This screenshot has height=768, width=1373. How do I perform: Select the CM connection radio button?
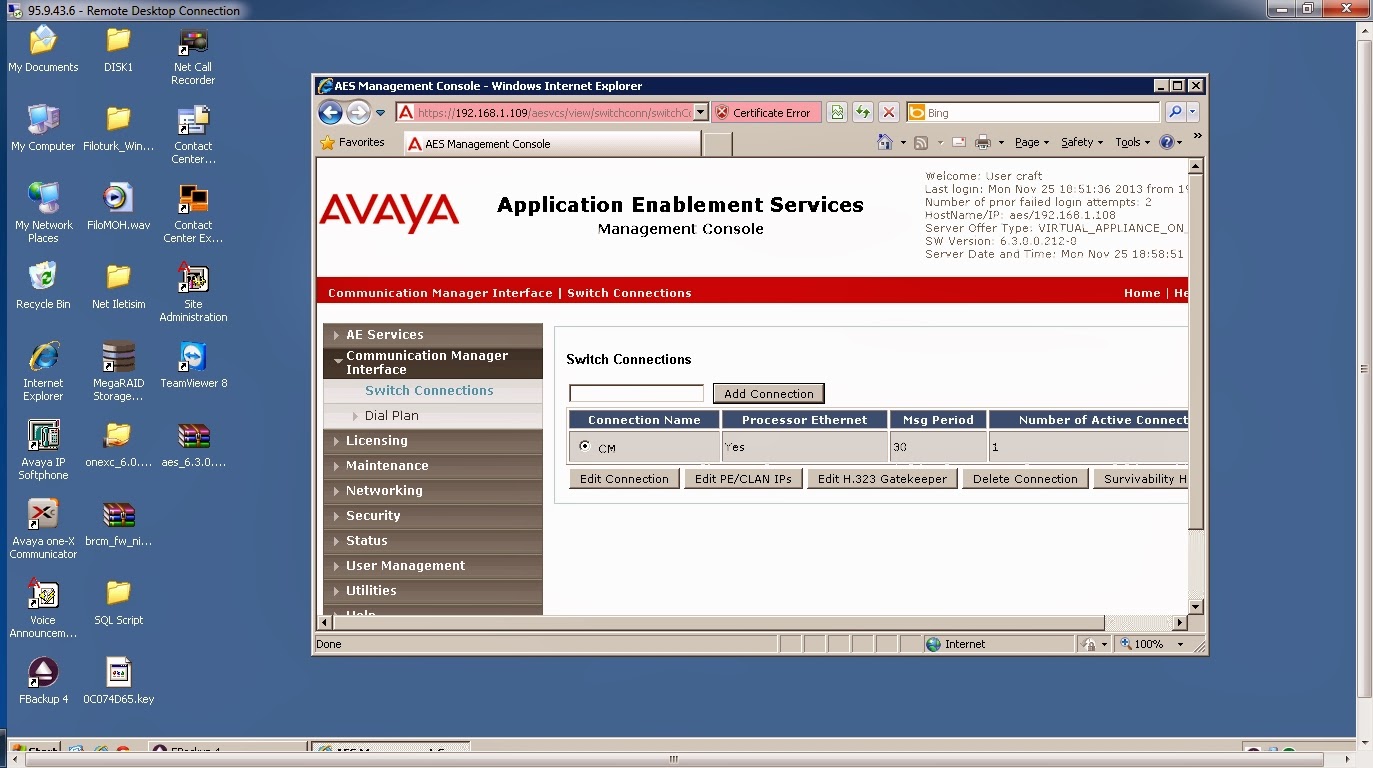point(585,446)
